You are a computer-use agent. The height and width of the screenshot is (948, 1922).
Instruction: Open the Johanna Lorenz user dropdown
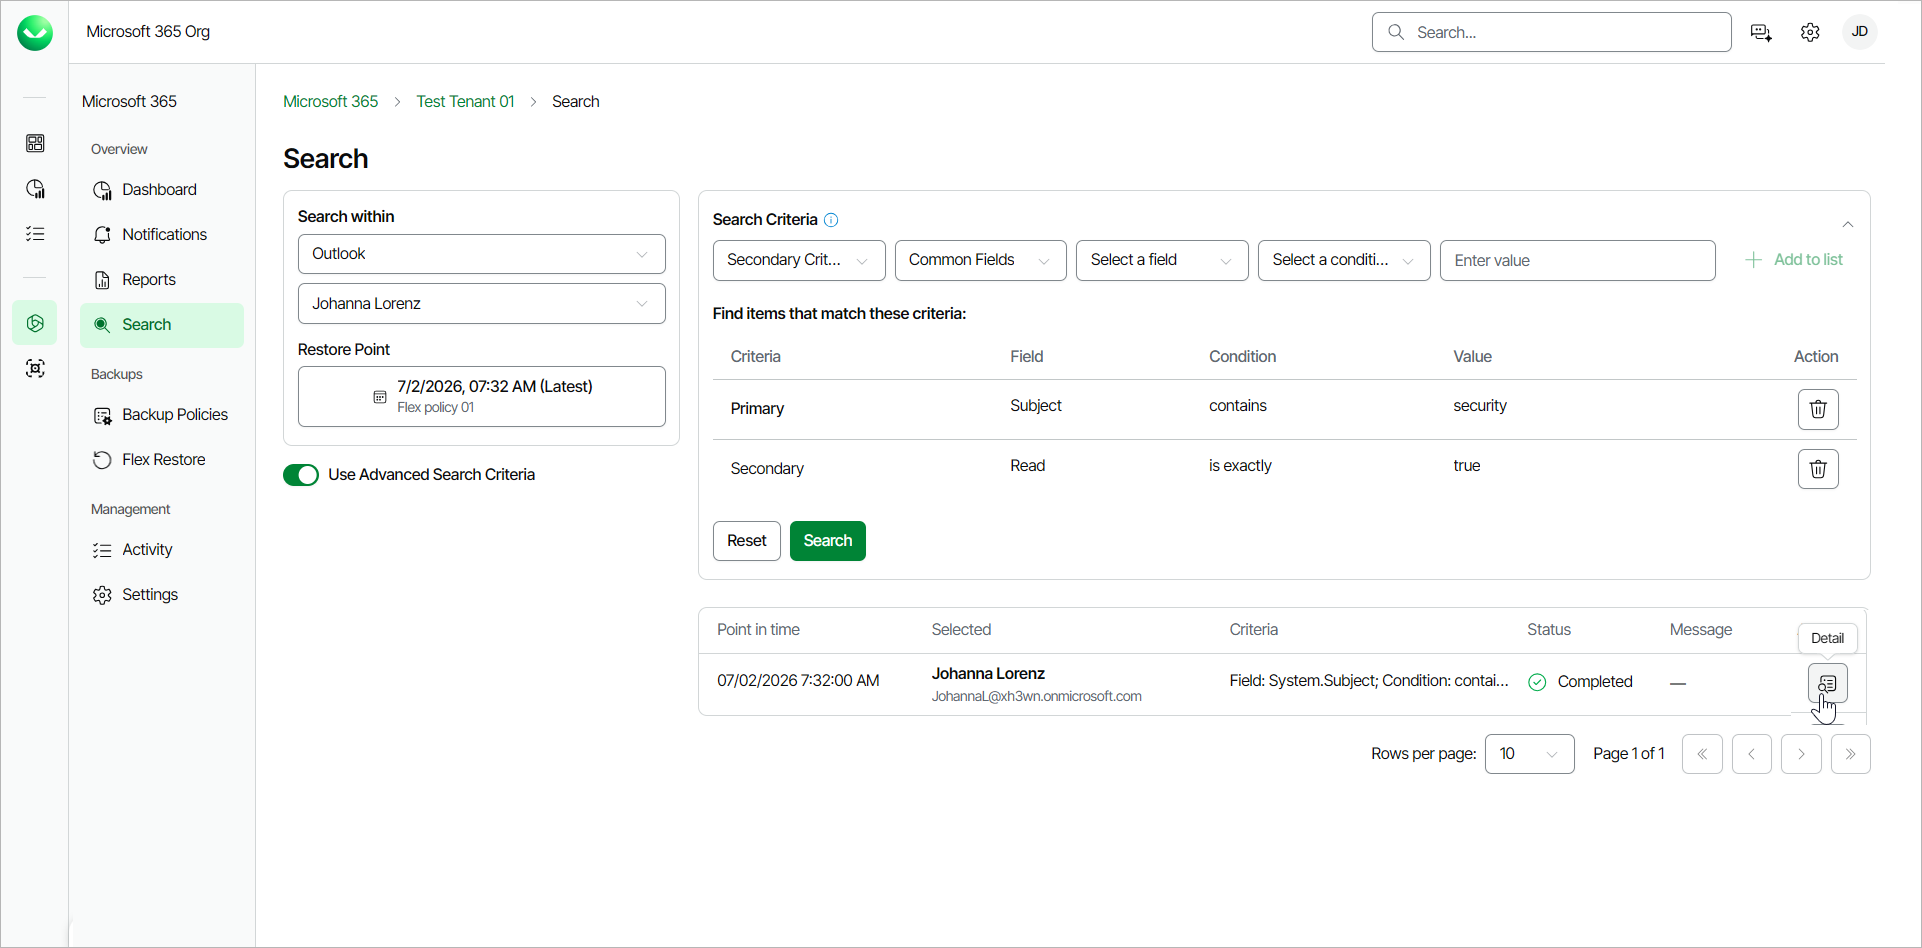pos(481,304)
